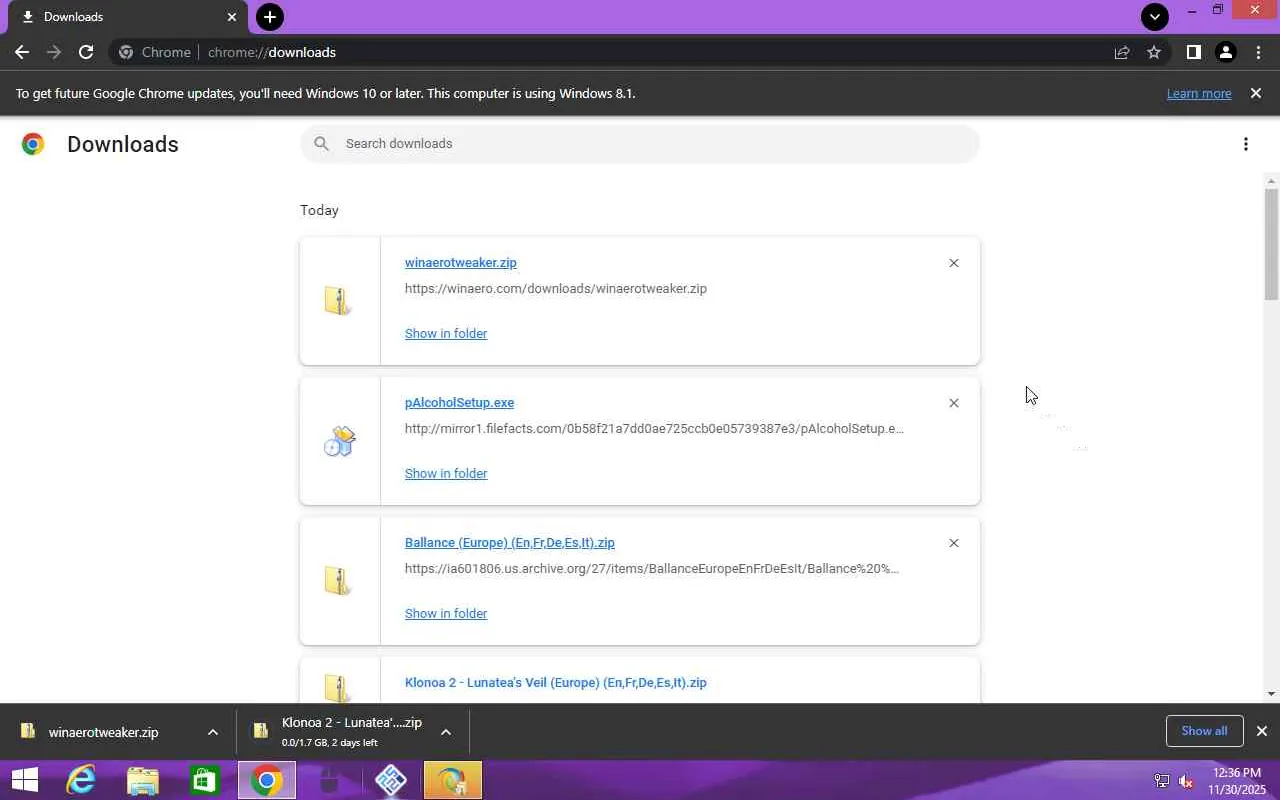Click the Today date heading
1280x800 pixels.
click(x=319, y=210)
